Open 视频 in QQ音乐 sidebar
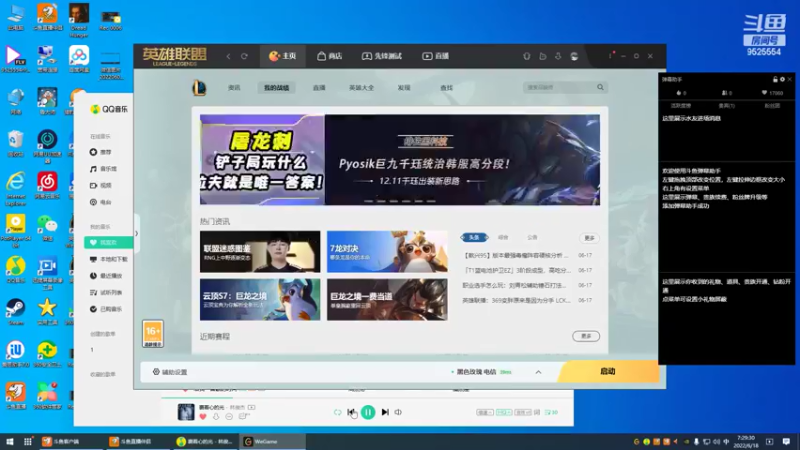Viewport: 800px width, 450px height. coord(101,186)
